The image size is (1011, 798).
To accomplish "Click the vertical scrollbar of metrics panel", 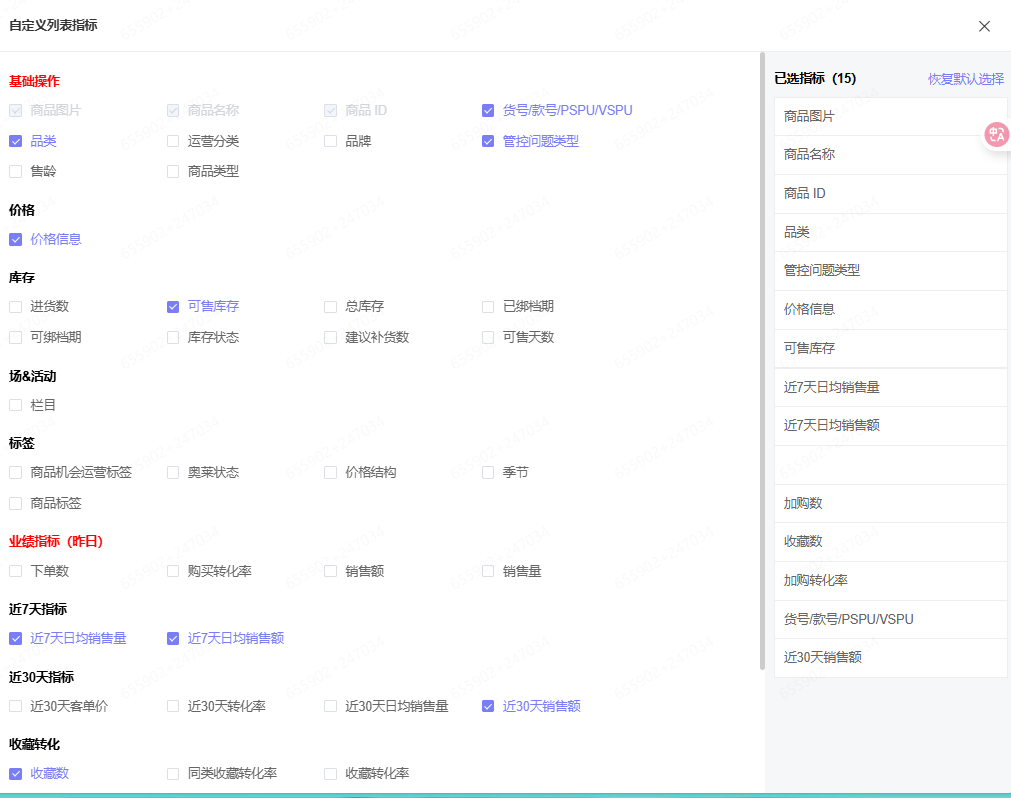I will click(x=762, y=360).
